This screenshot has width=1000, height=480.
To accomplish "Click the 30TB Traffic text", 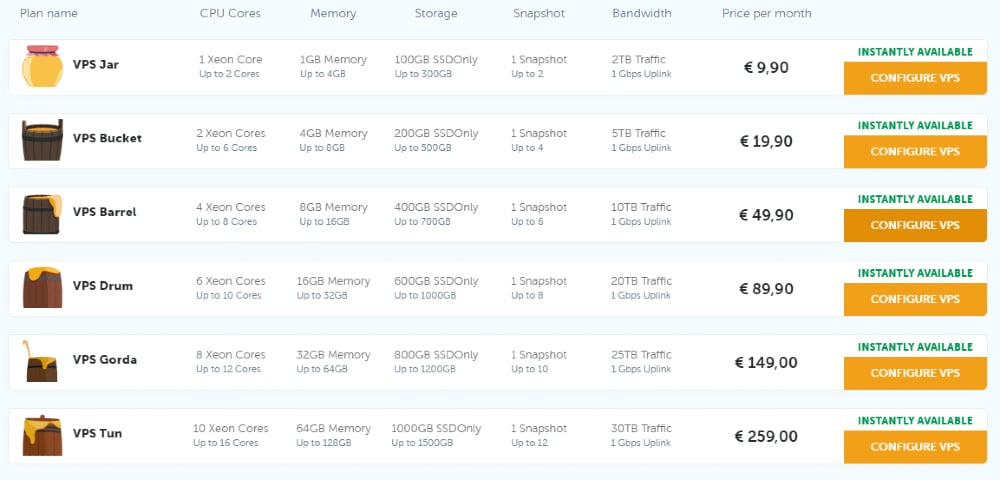I will [642, 428].
